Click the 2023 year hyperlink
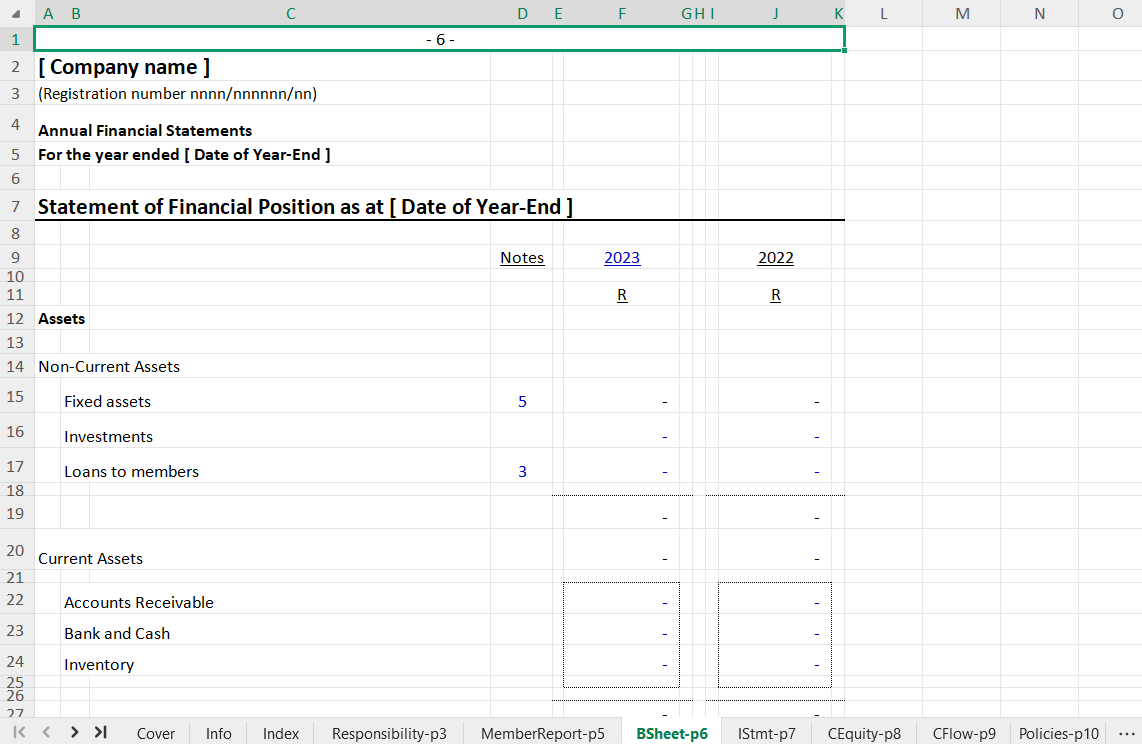 click(622, 258)
